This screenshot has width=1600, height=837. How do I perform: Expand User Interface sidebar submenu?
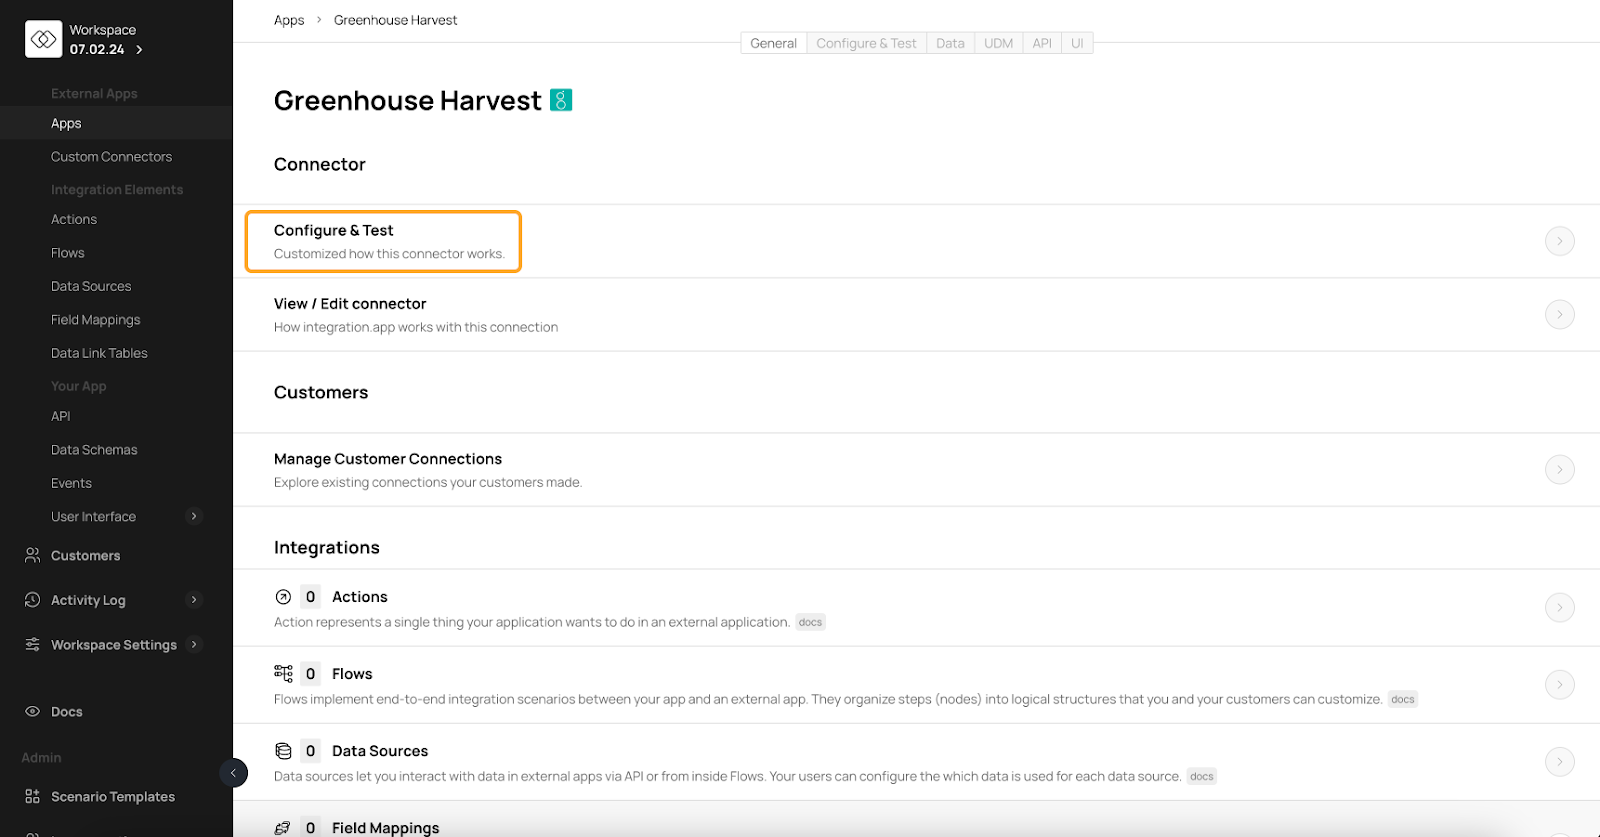tap(194, 516)
